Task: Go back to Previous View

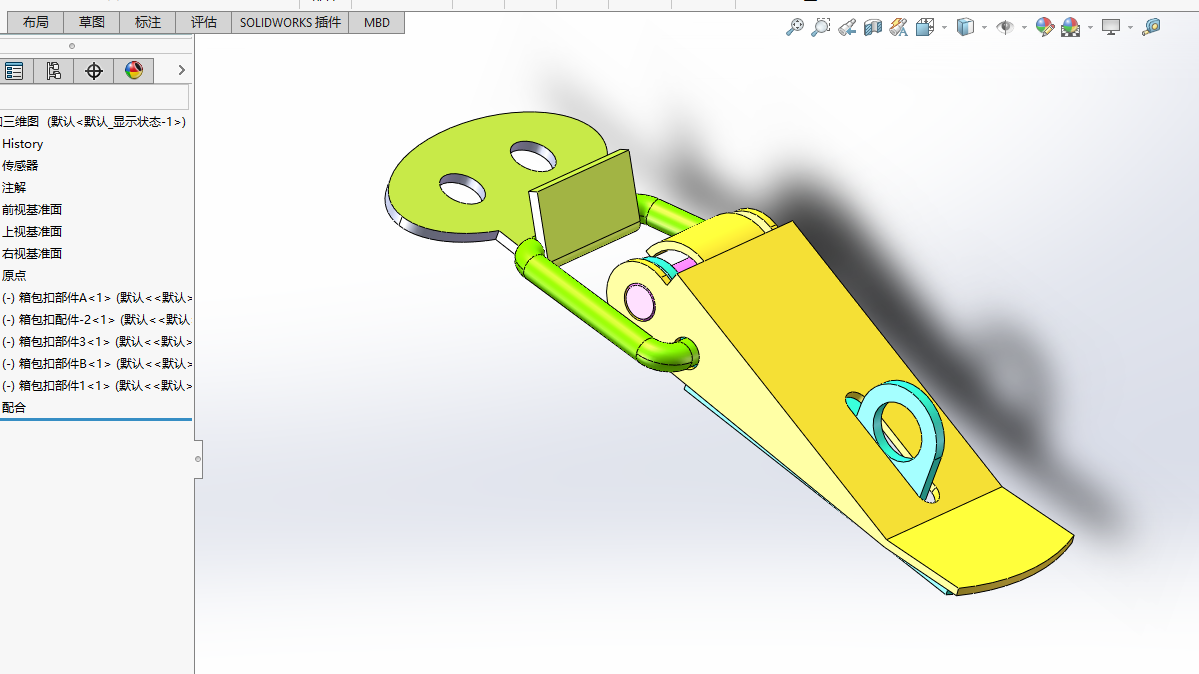Action: click(846, 28)
